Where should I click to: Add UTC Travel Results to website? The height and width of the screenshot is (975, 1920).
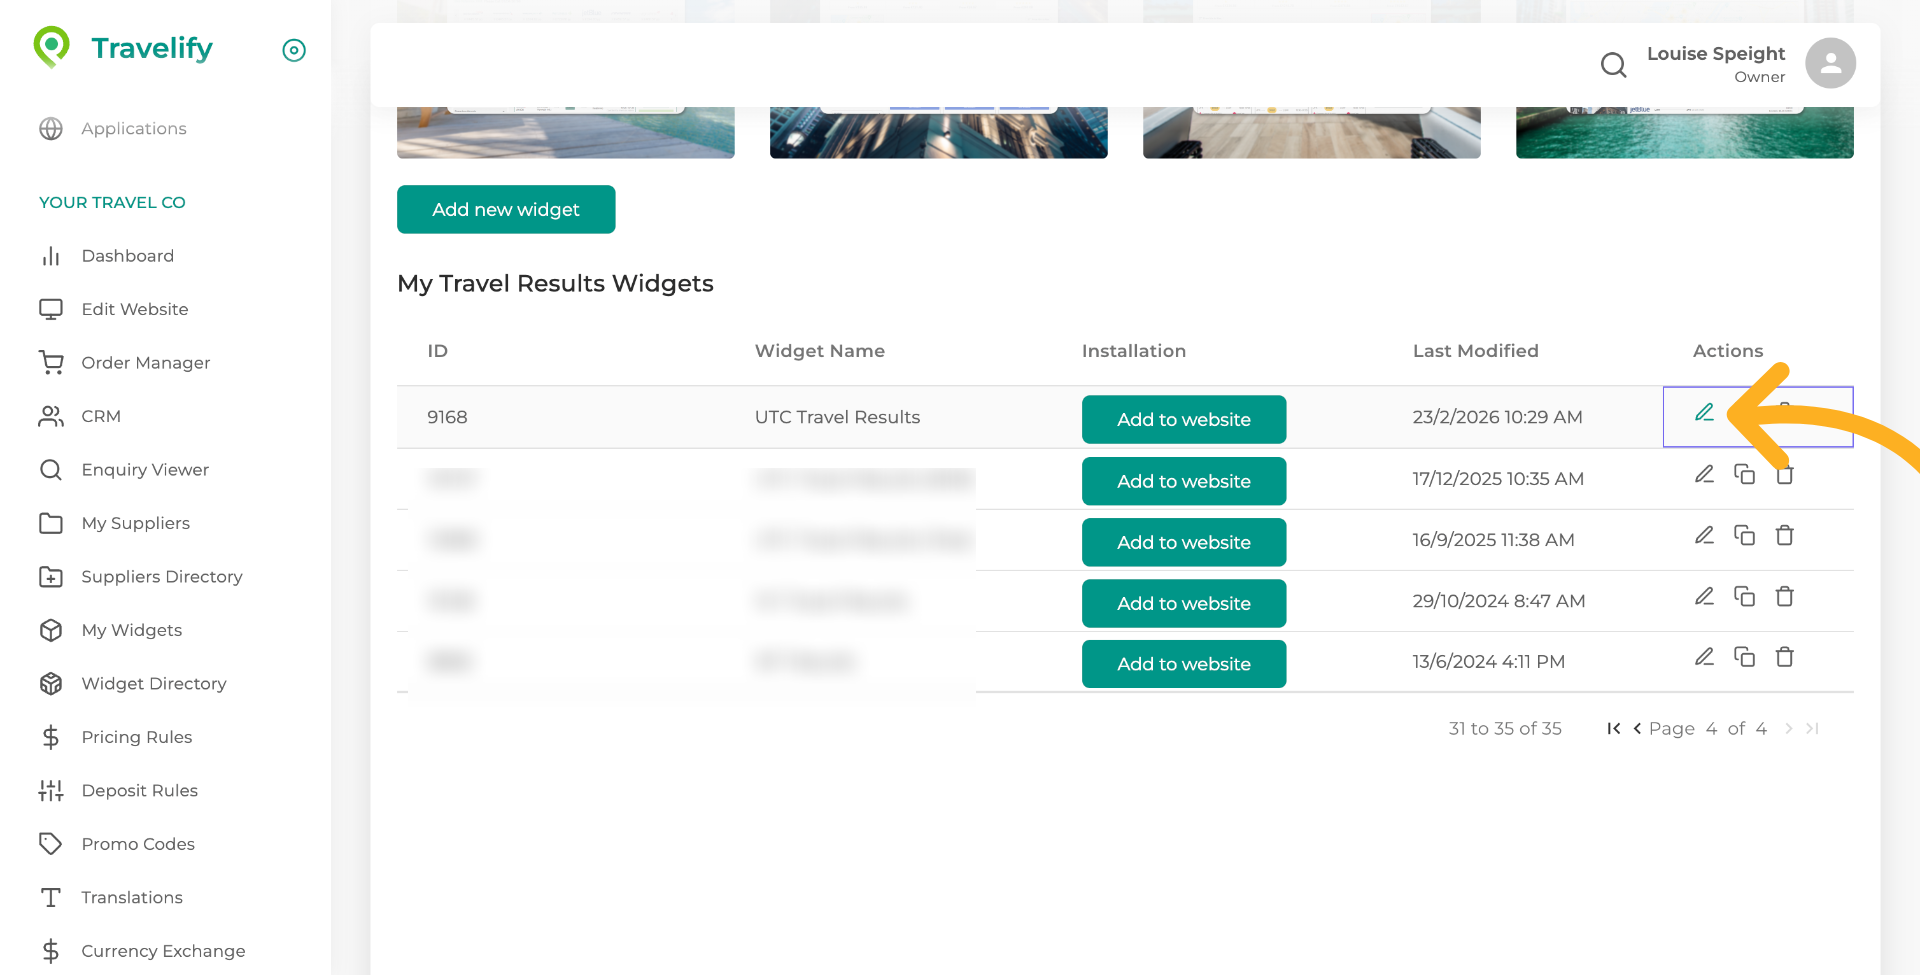[x=1183, y=420]
